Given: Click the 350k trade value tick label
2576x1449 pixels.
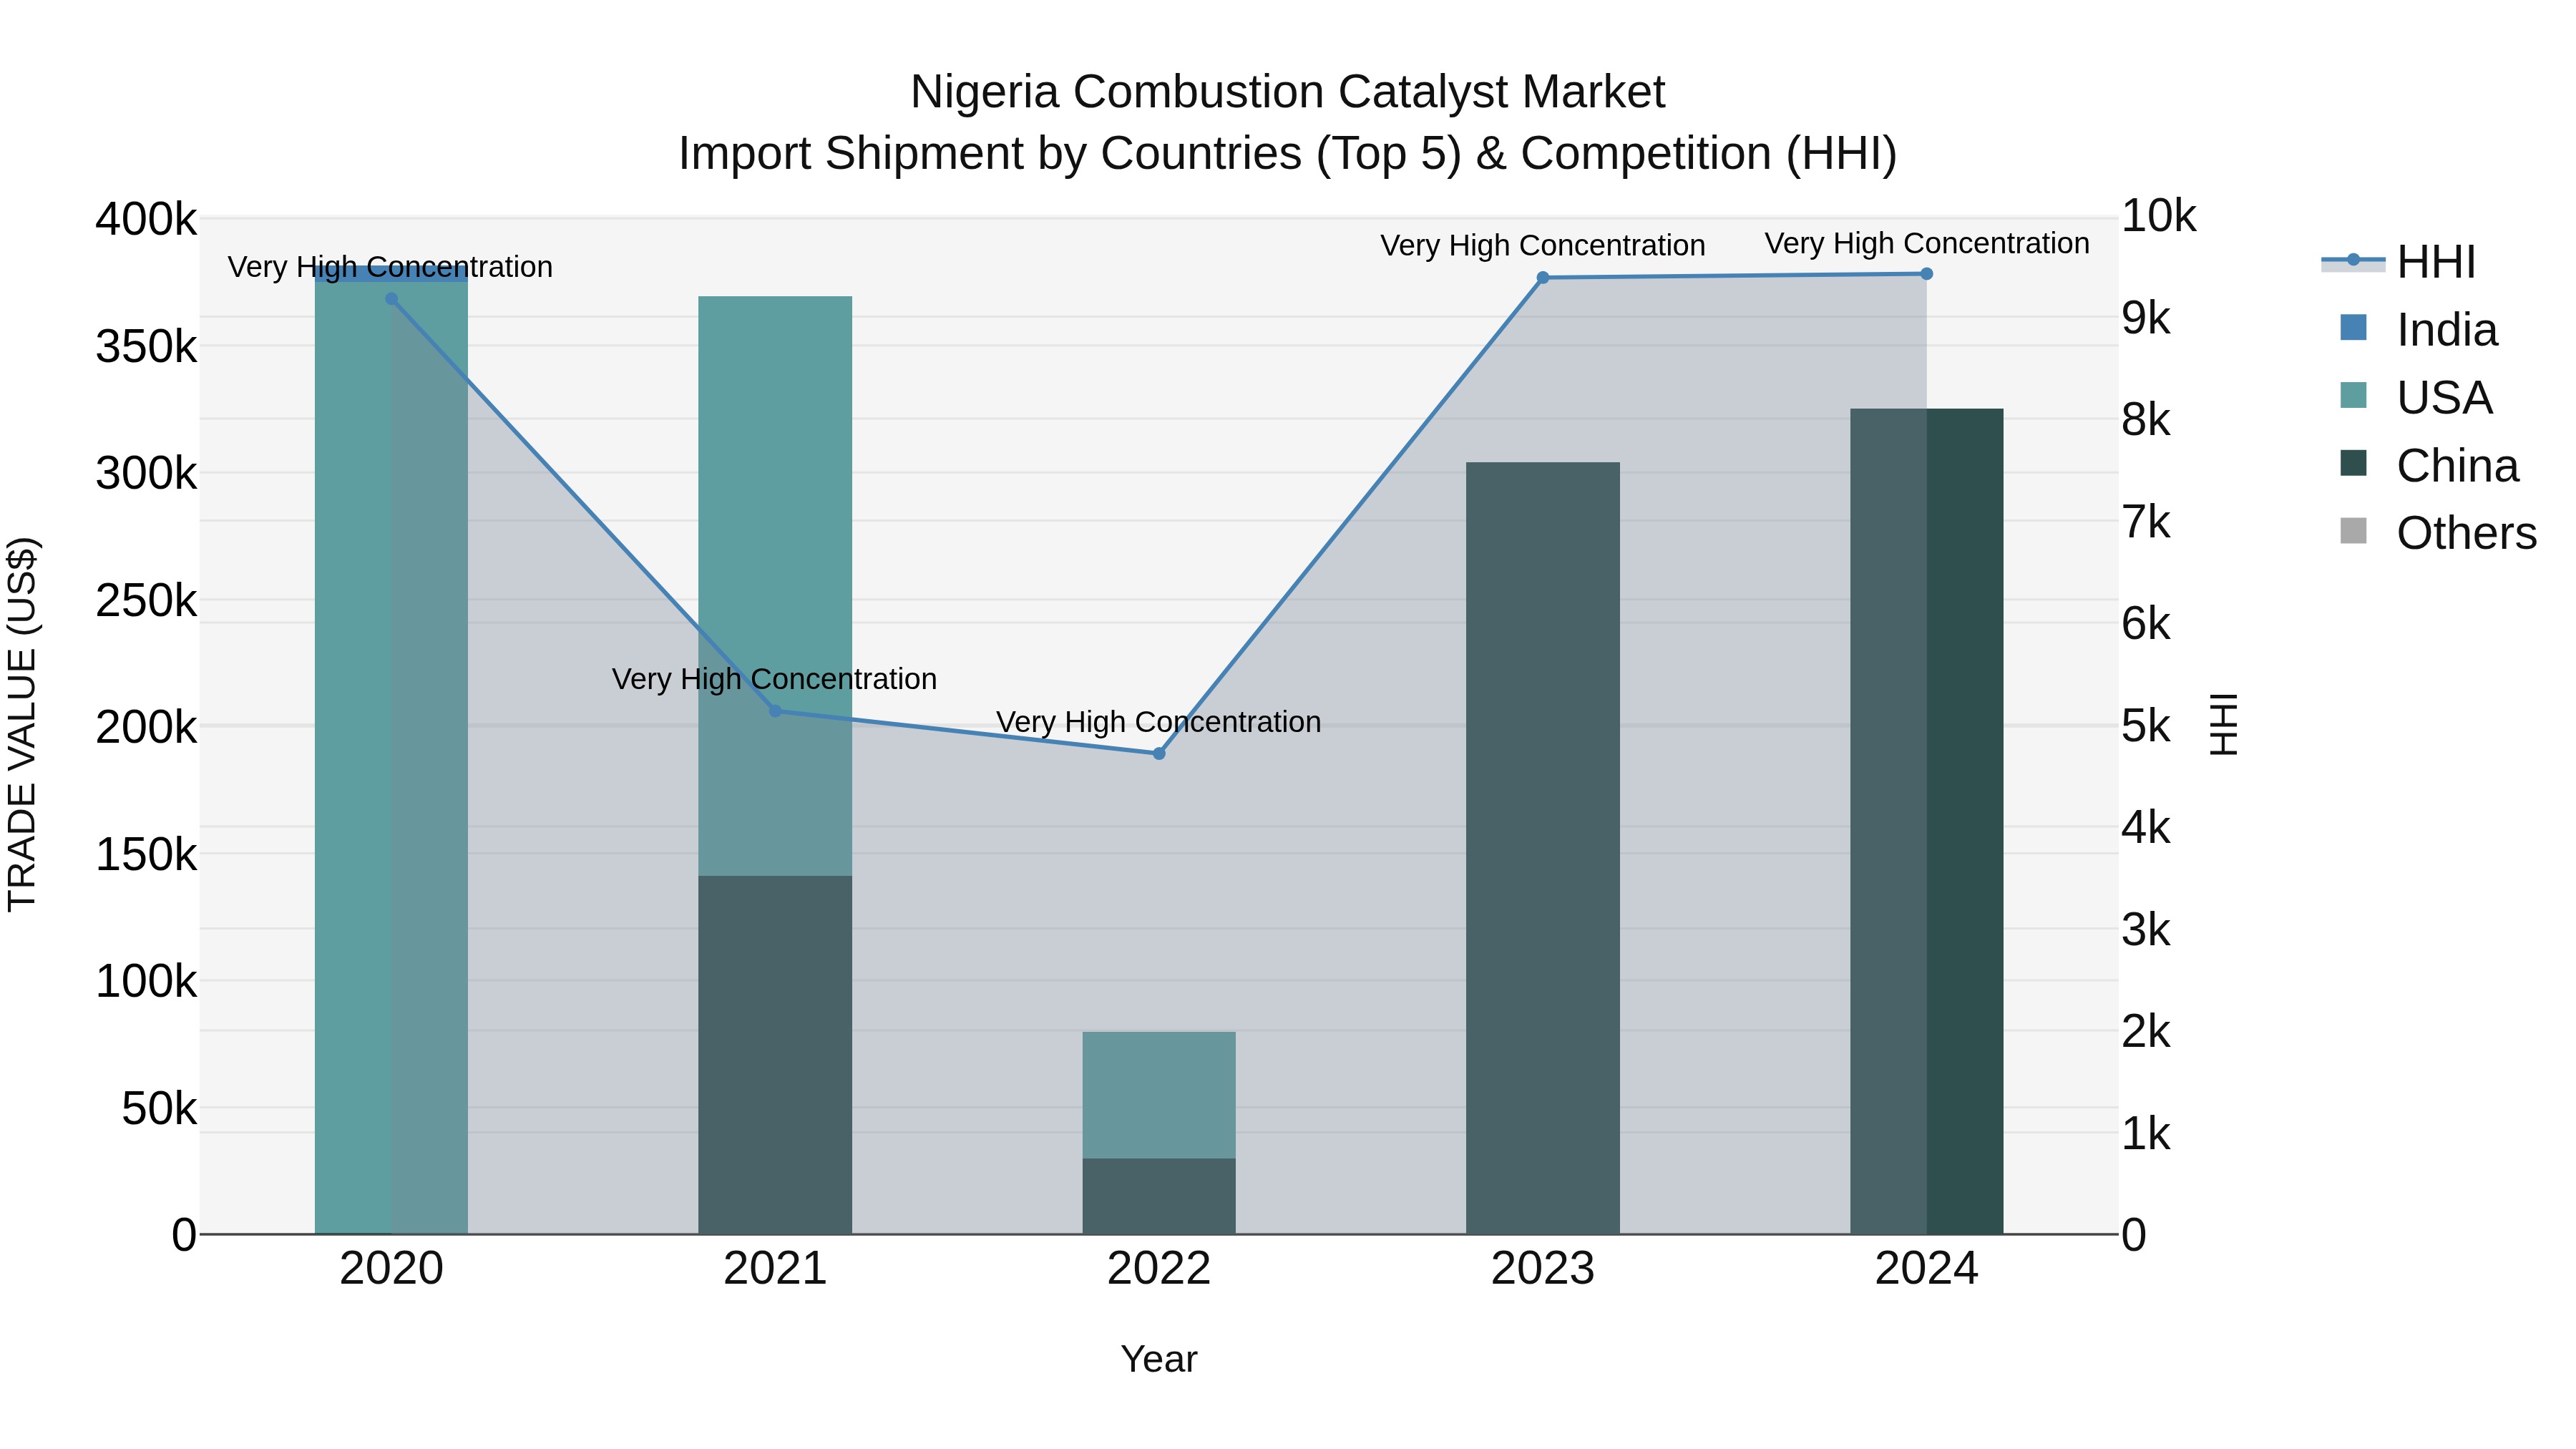Looking at the screenshot, I should (146, 347).
